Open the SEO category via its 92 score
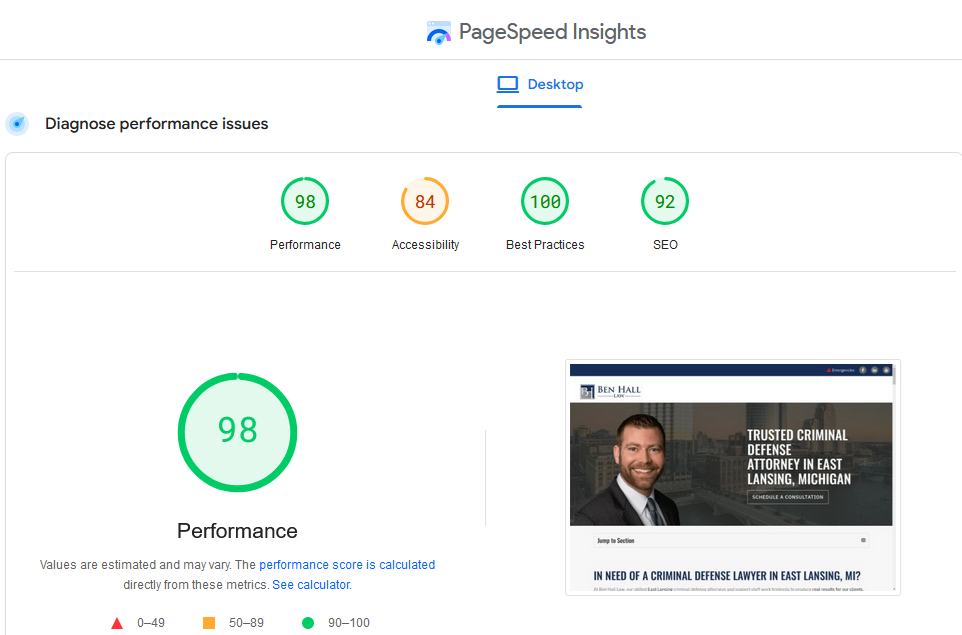The width and height of the screenshot is (962, 635). click(665, 201)
